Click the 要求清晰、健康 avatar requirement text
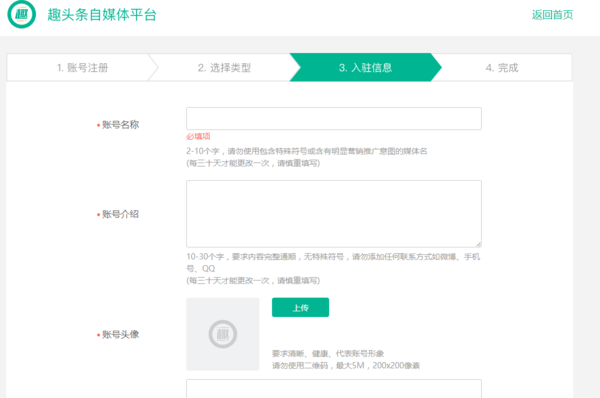This screenshot has height=398, width=600. [328, 354]
